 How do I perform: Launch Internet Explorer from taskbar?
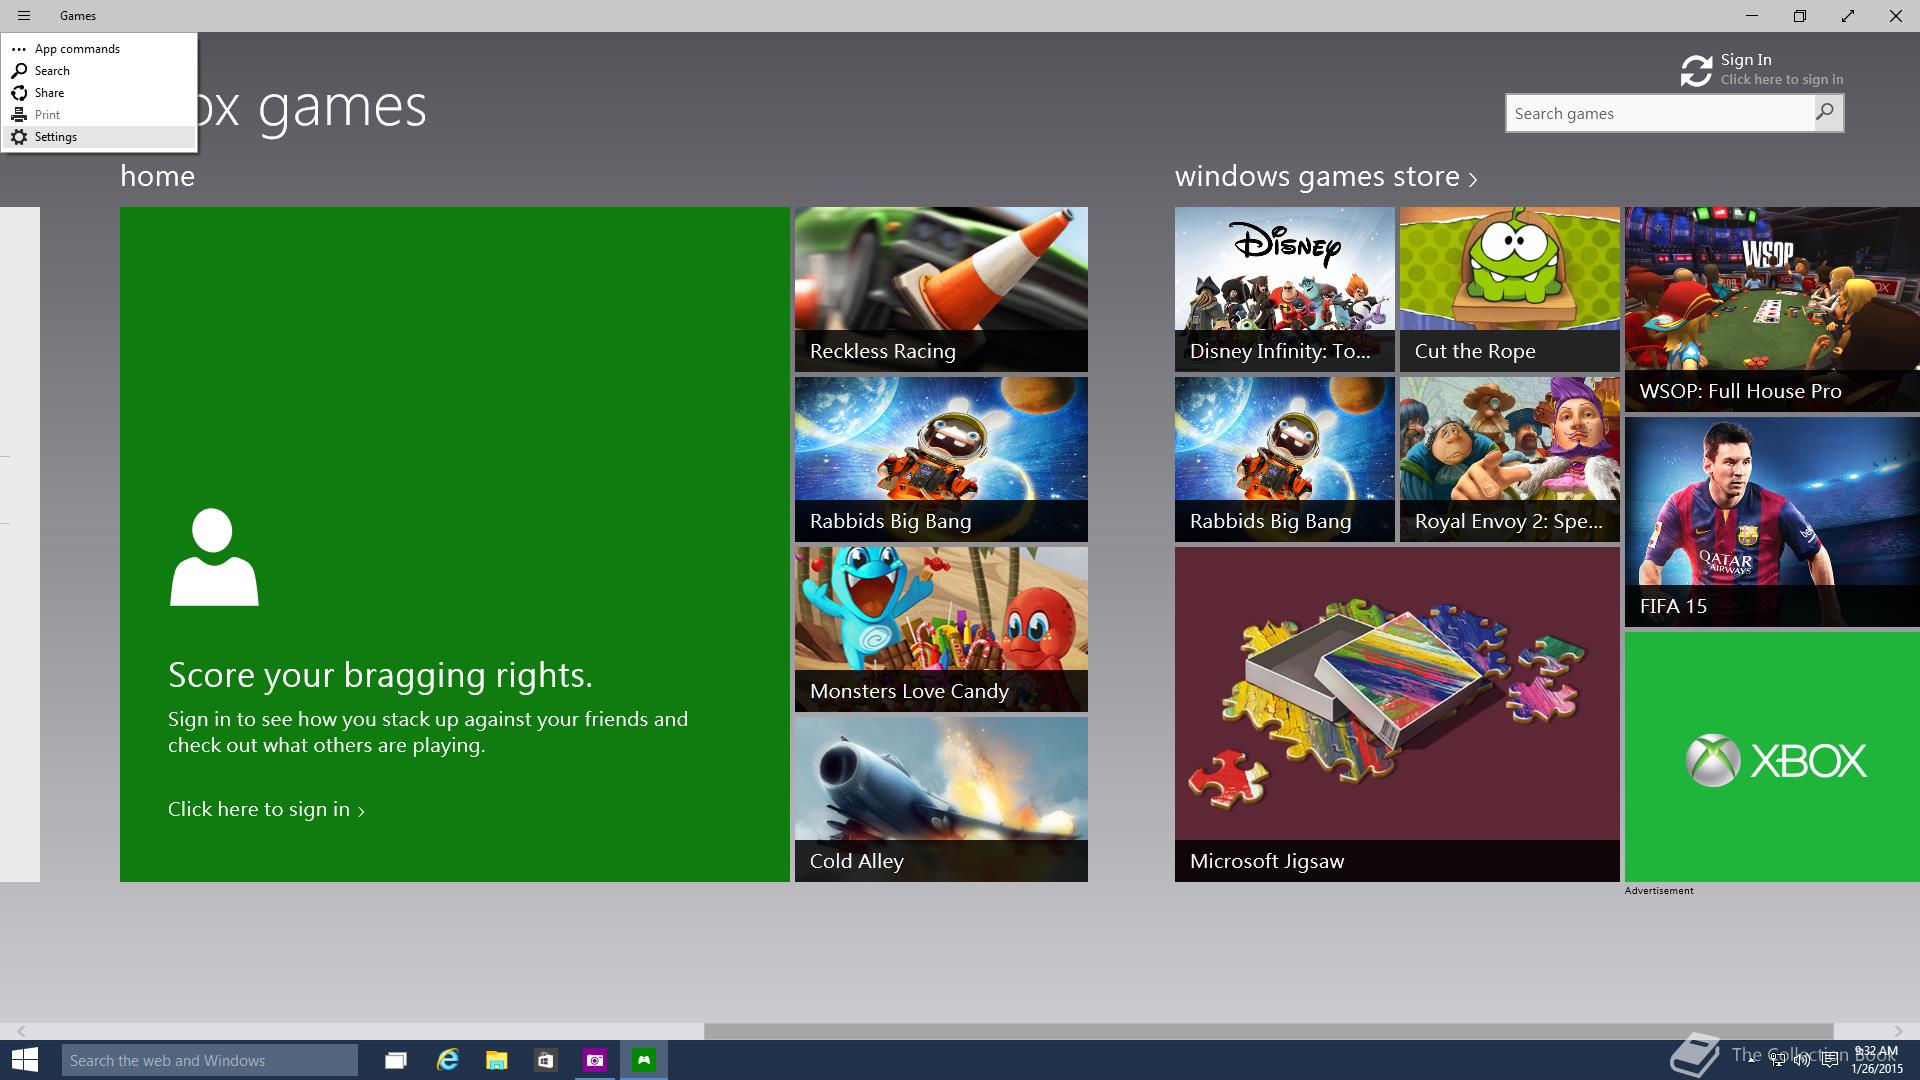[447, 1060]
